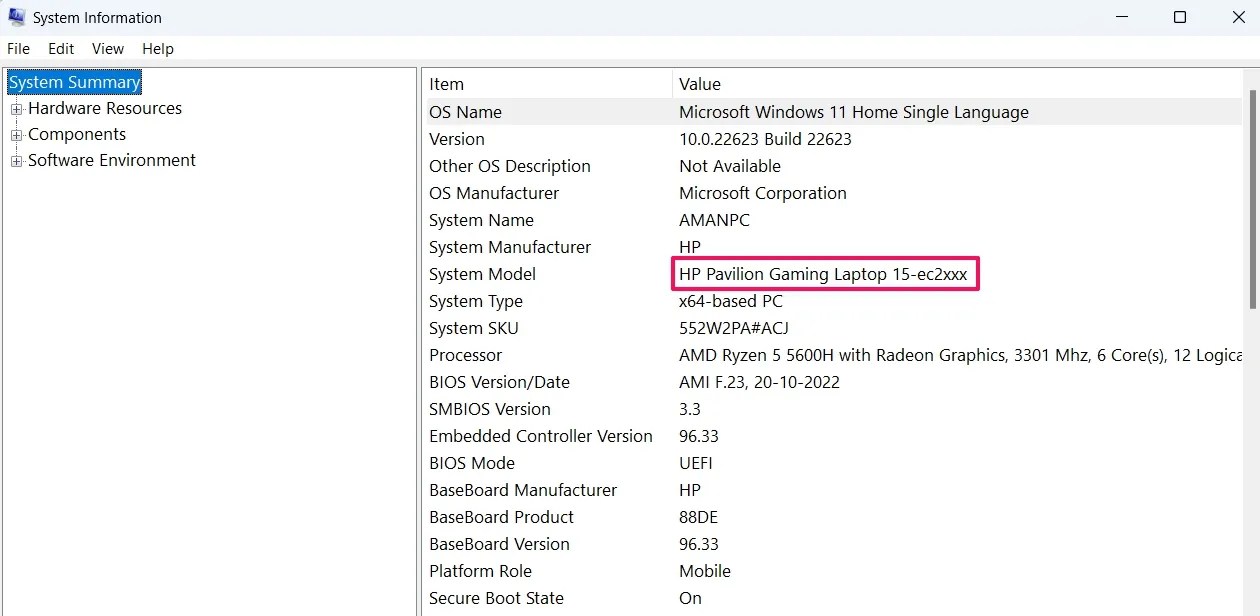1260x616 pixels.
Task: Select the System Model row
Action: 832,274
